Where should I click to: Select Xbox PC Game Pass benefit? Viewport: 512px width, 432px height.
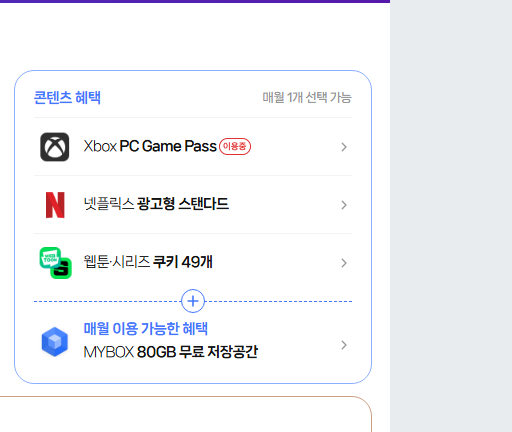point(193,147)
